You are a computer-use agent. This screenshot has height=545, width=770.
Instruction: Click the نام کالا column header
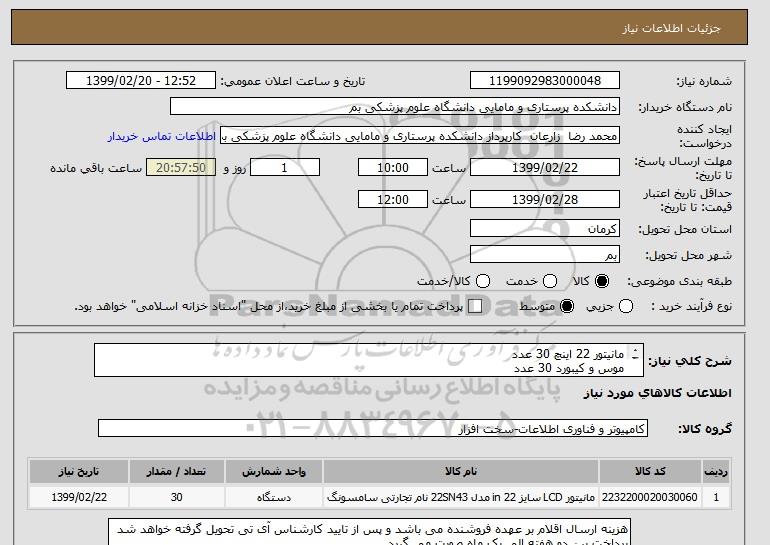click(x=461, y=471)
